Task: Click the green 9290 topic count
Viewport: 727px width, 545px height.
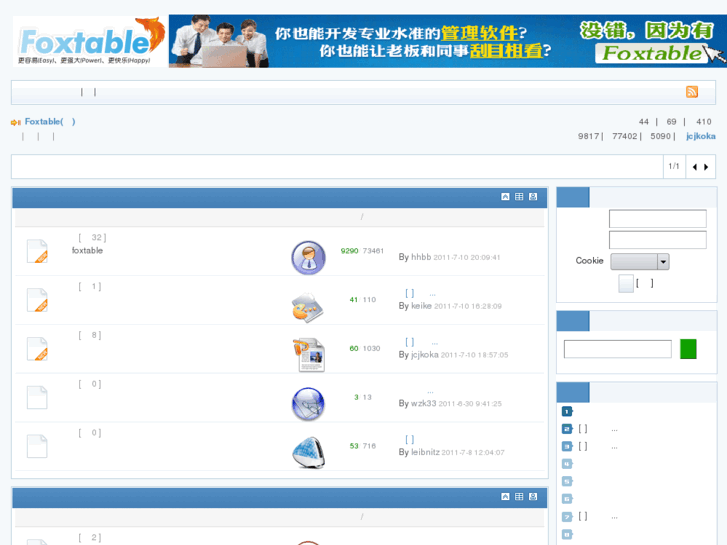Action: coord(349,251)
